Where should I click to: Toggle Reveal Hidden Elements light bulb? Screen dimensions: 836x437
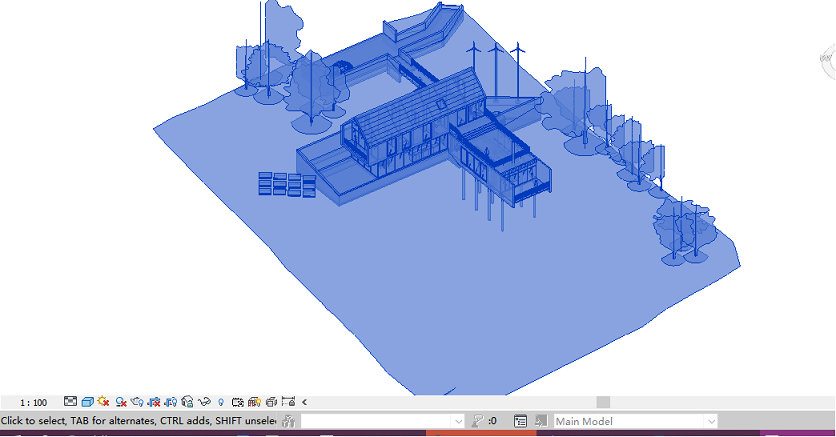(x=221, y=402)
